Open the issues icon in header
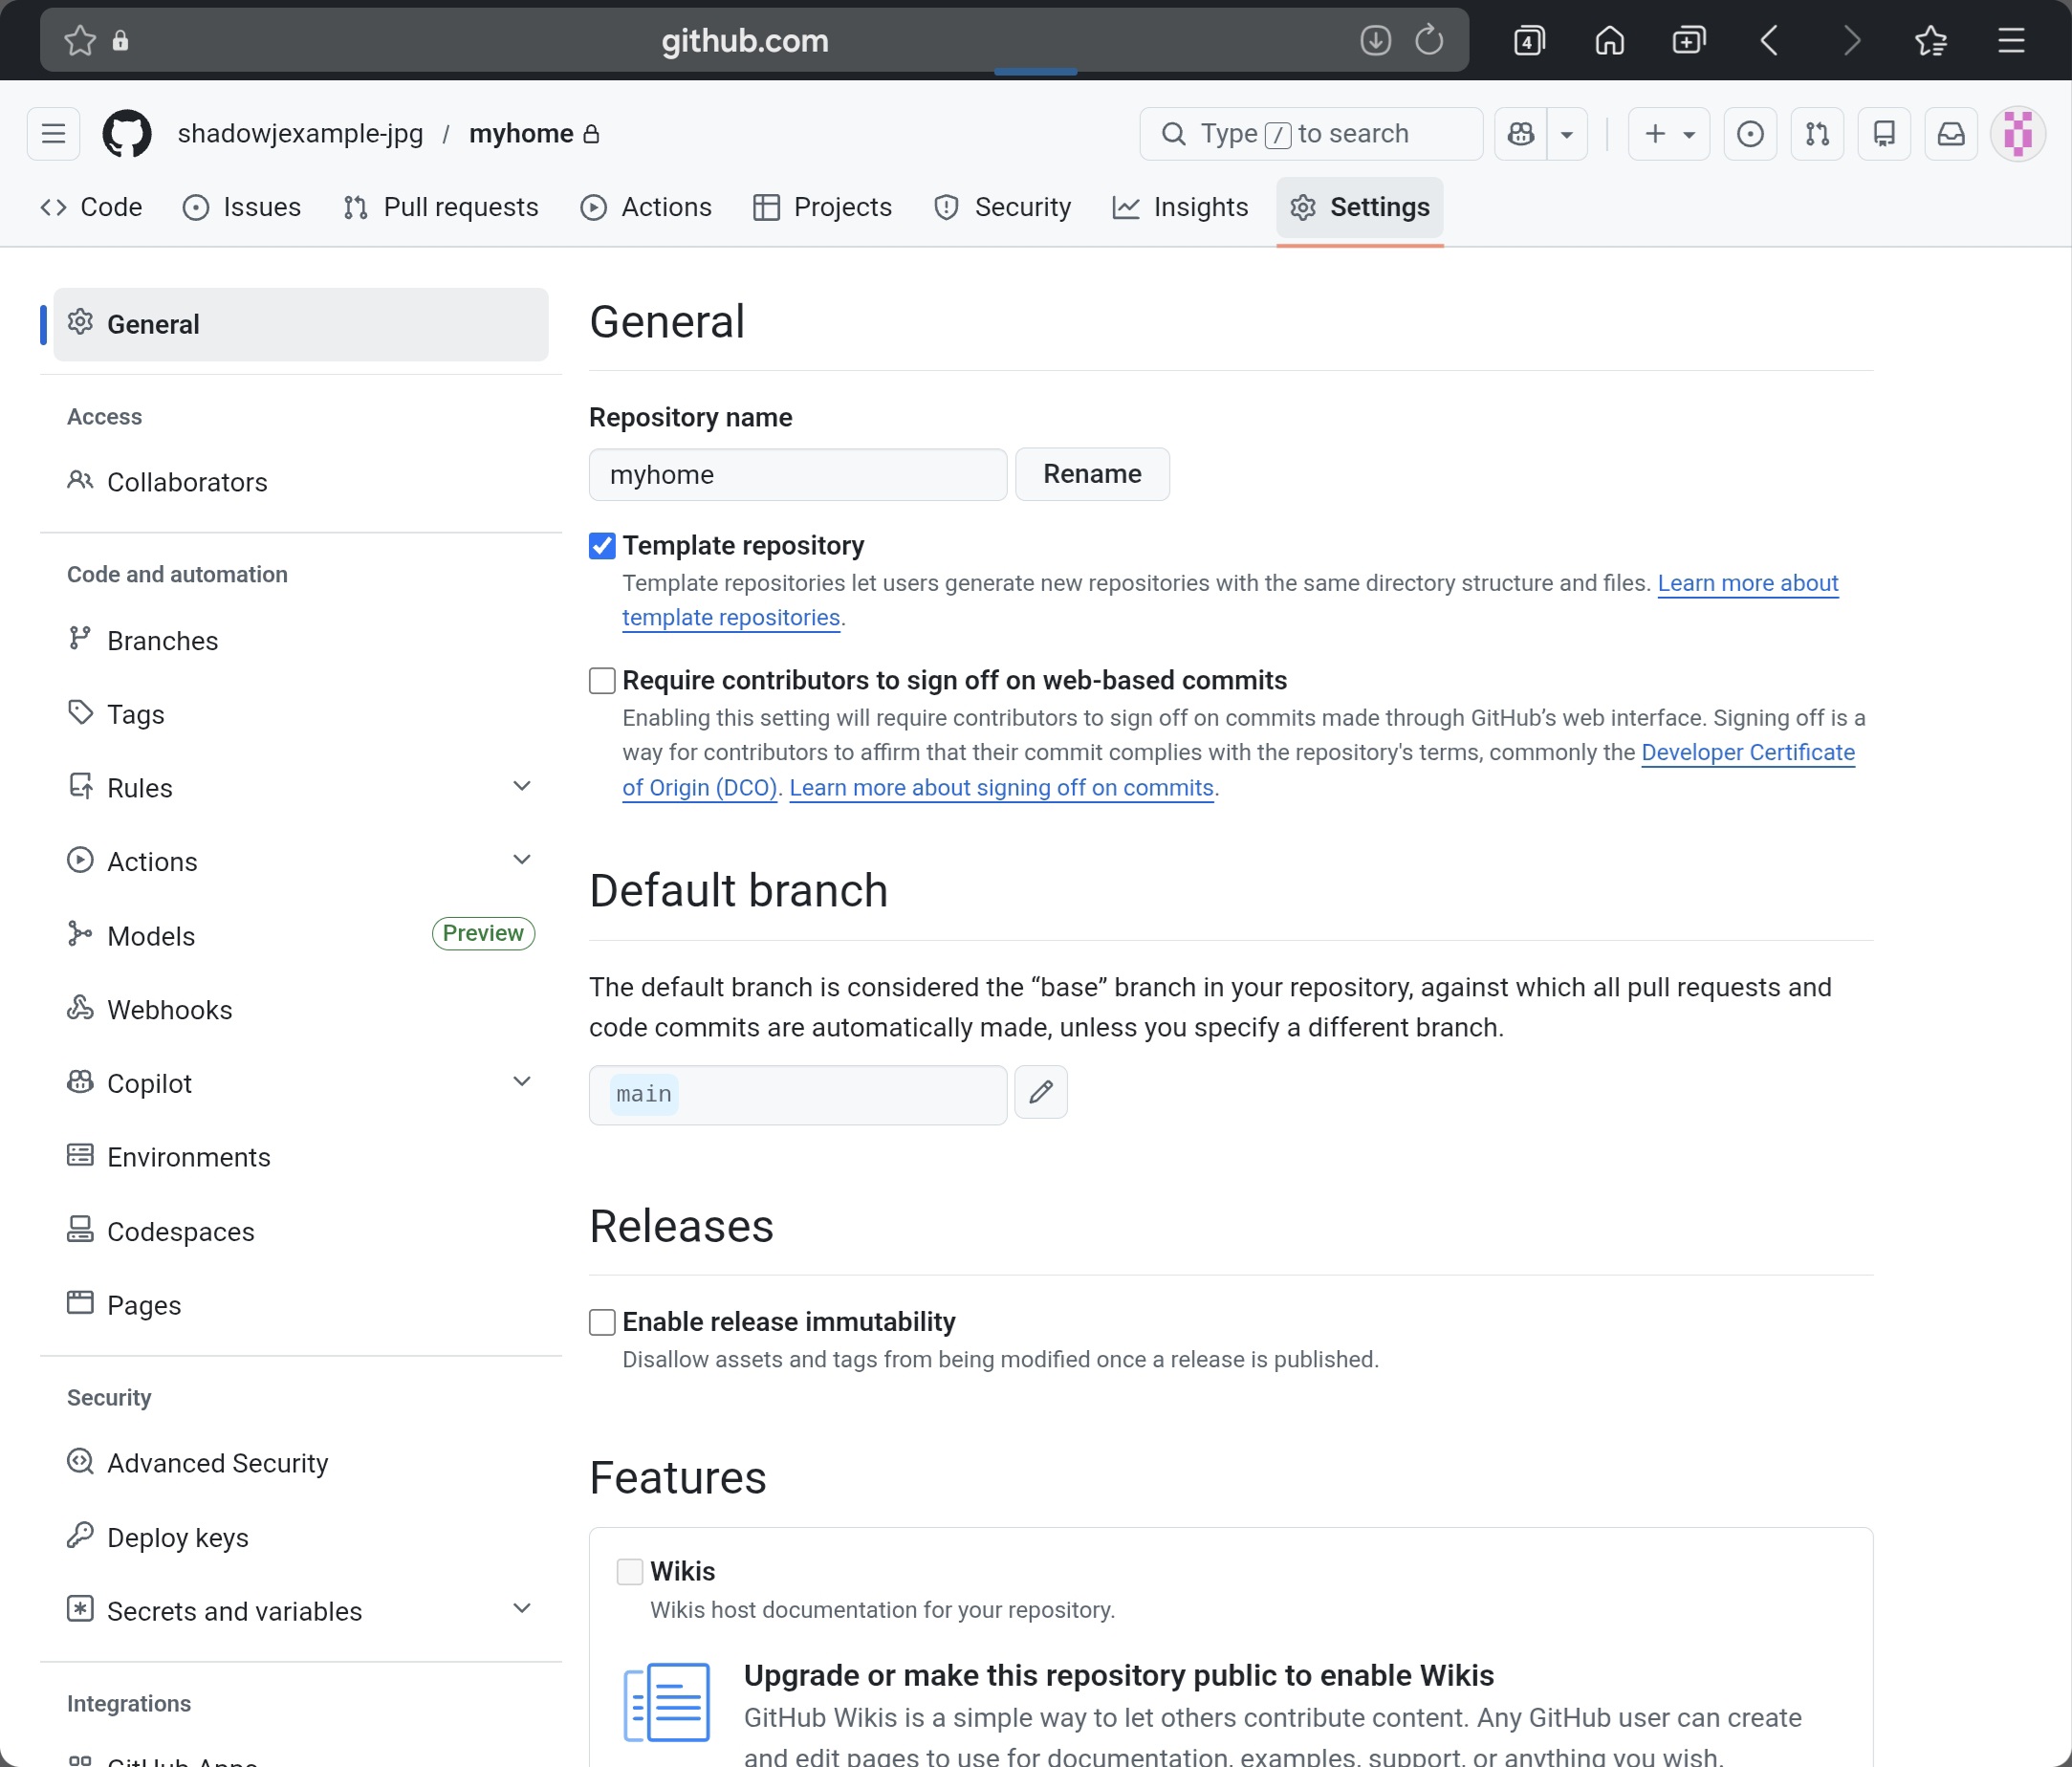 (1750, 134)
